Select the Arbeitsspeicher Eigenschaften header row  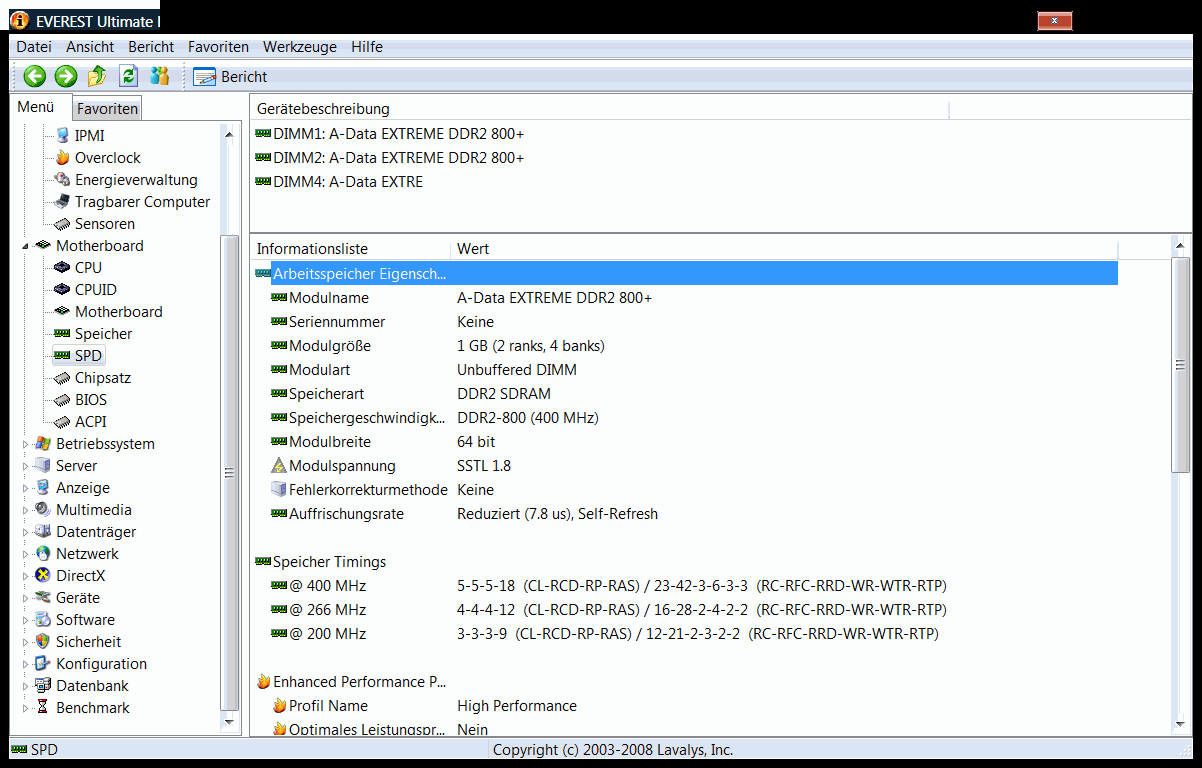pos(685,274)
